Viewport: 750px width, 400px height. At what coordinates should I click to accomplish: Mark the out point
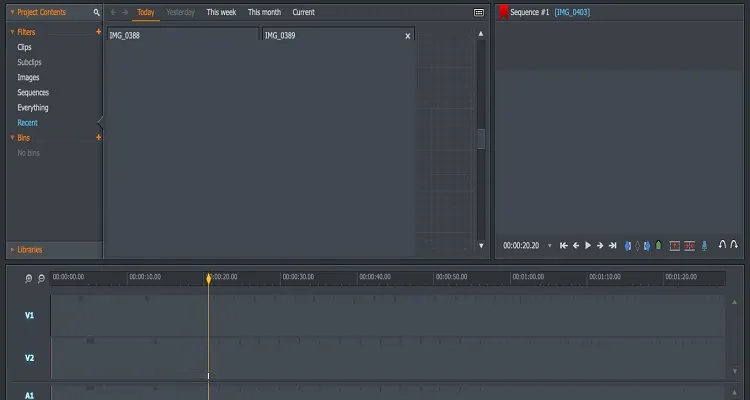coord(647,245)
